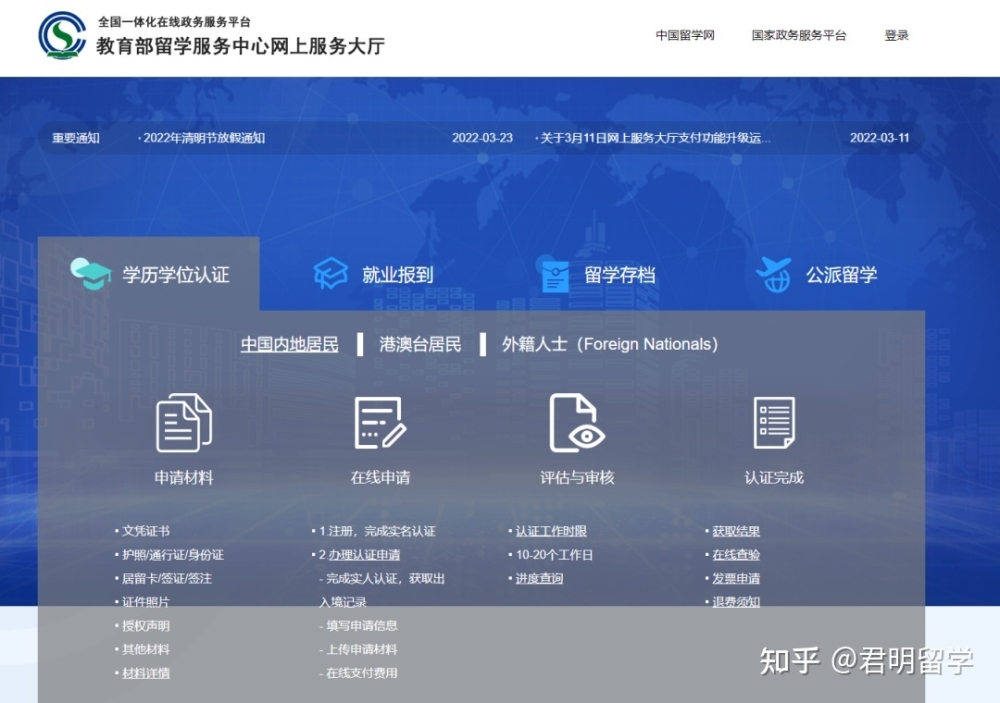
Task: Open the 2022年清明节放假通知 notice
Action: (x=204, y=138)
